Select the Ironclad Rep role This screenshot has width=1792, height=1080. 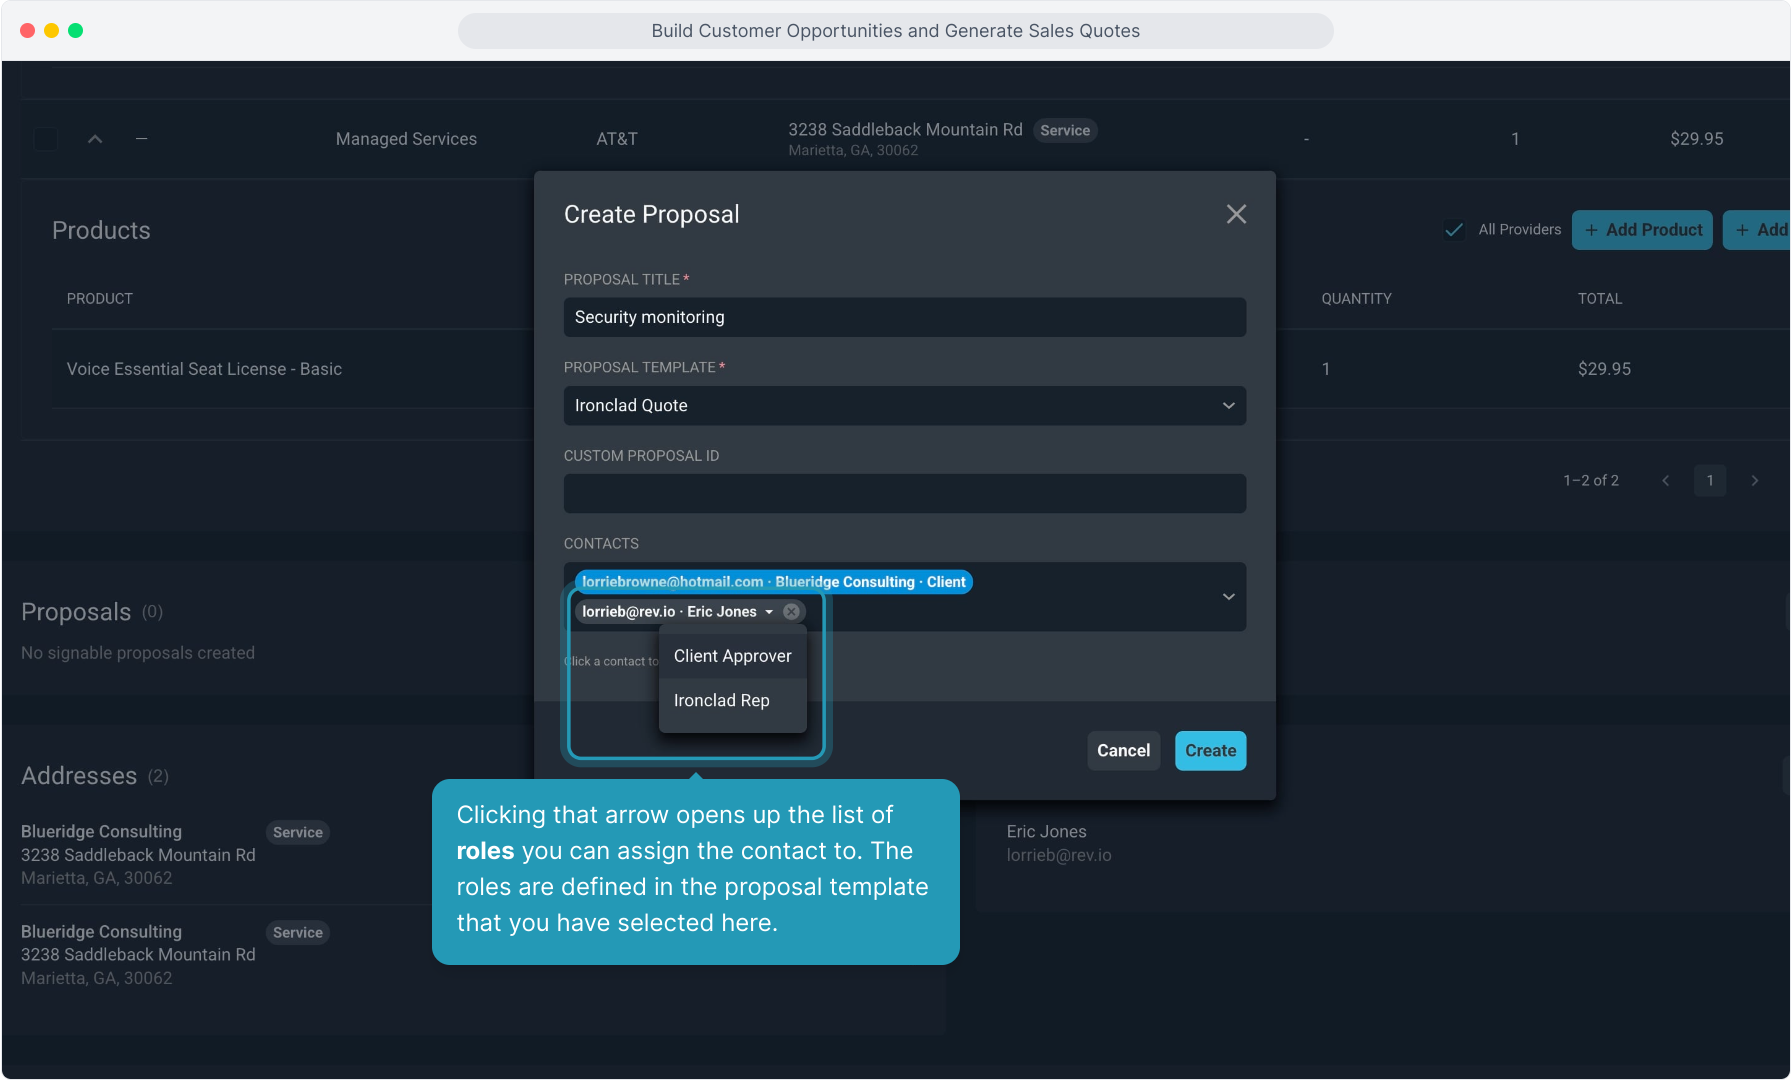click(x=721, y=701)
